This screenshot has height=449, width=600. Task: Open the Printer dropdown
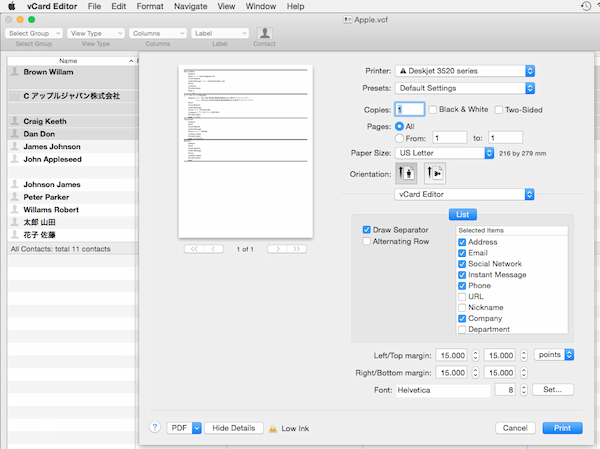click(465, 71)
